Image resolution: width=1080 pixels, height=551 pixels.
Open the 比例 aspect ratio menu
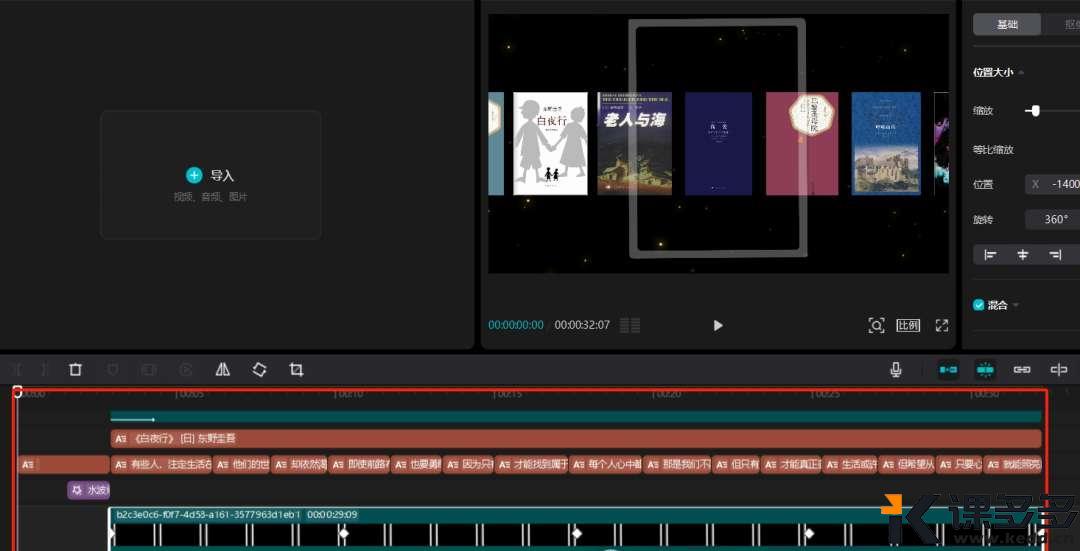point(908,325)
